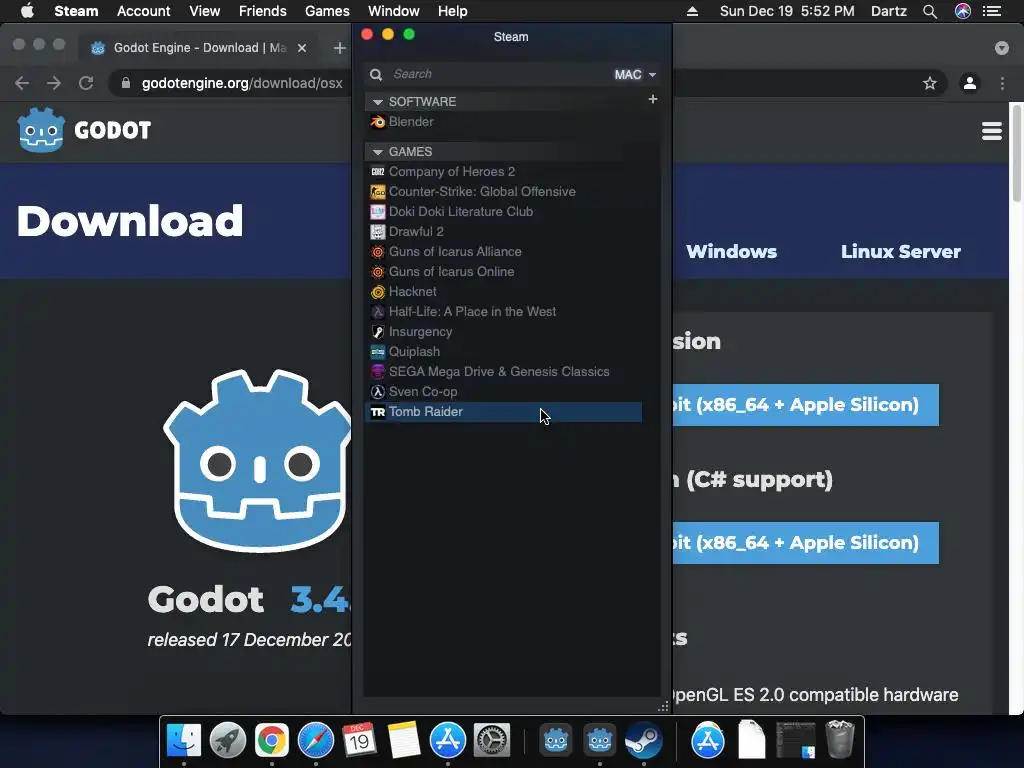Screen dimensions: 1024x768
Task: Click the Blender icon in Steam's software list
Action: [377, 121]
